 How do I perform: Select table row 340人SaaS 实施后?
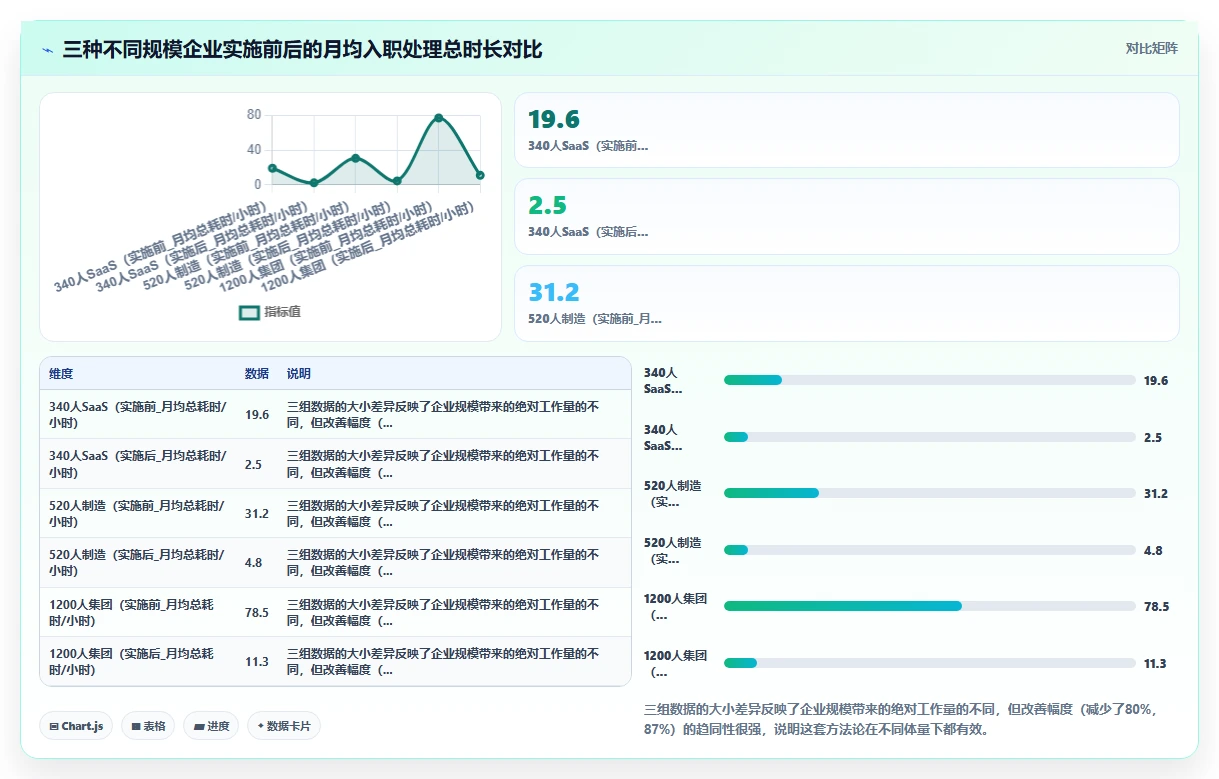pyautogui.click(x=335, y=464)
